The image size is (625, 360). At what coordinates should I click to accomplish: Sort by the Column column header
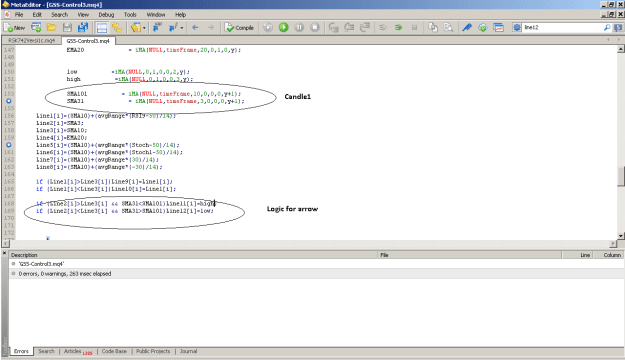[x=609, y=255]
